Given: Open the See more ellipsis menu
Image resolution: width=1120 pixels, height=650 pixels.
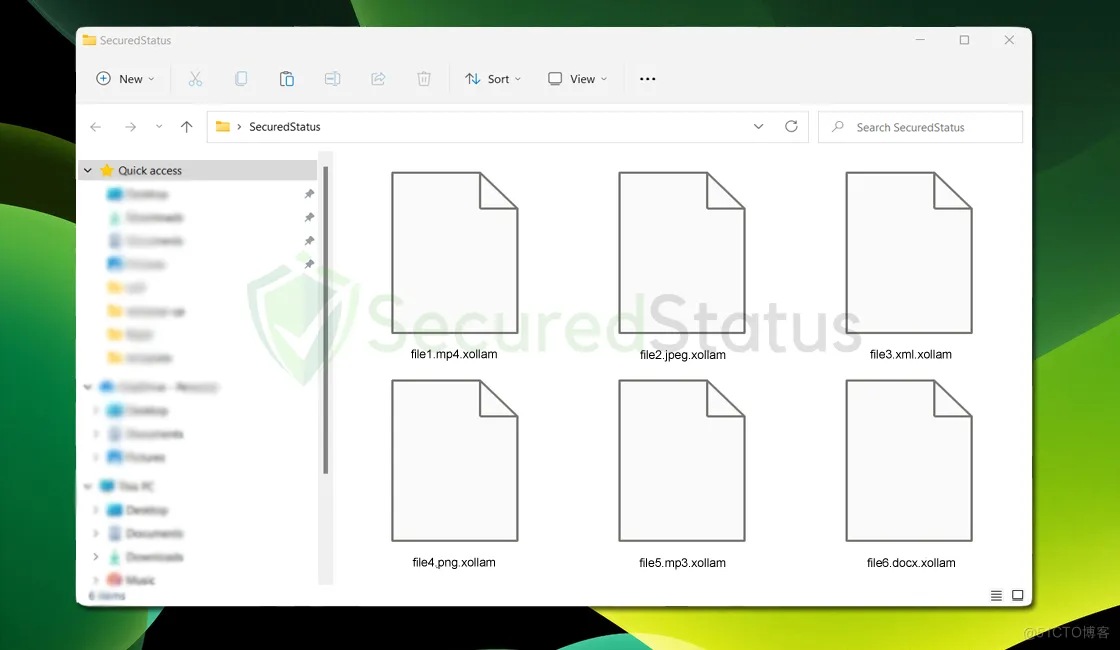Looking at the screenshot, I should point(647,79).
